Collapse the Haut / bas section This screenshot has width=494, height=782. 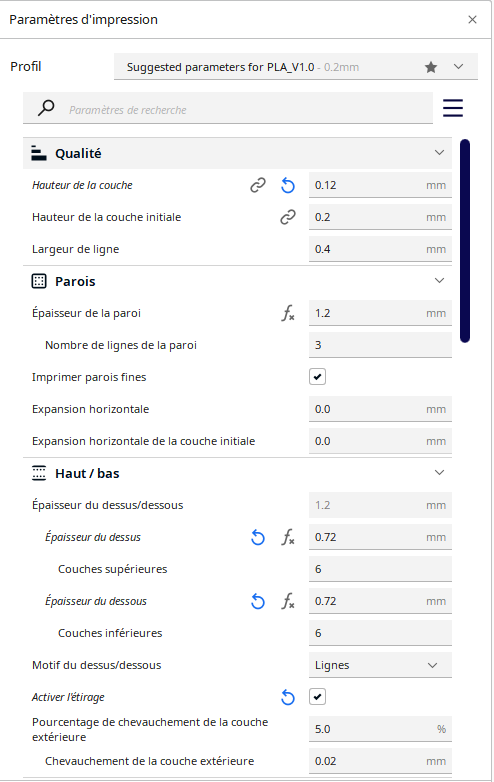tap(439, 472)
